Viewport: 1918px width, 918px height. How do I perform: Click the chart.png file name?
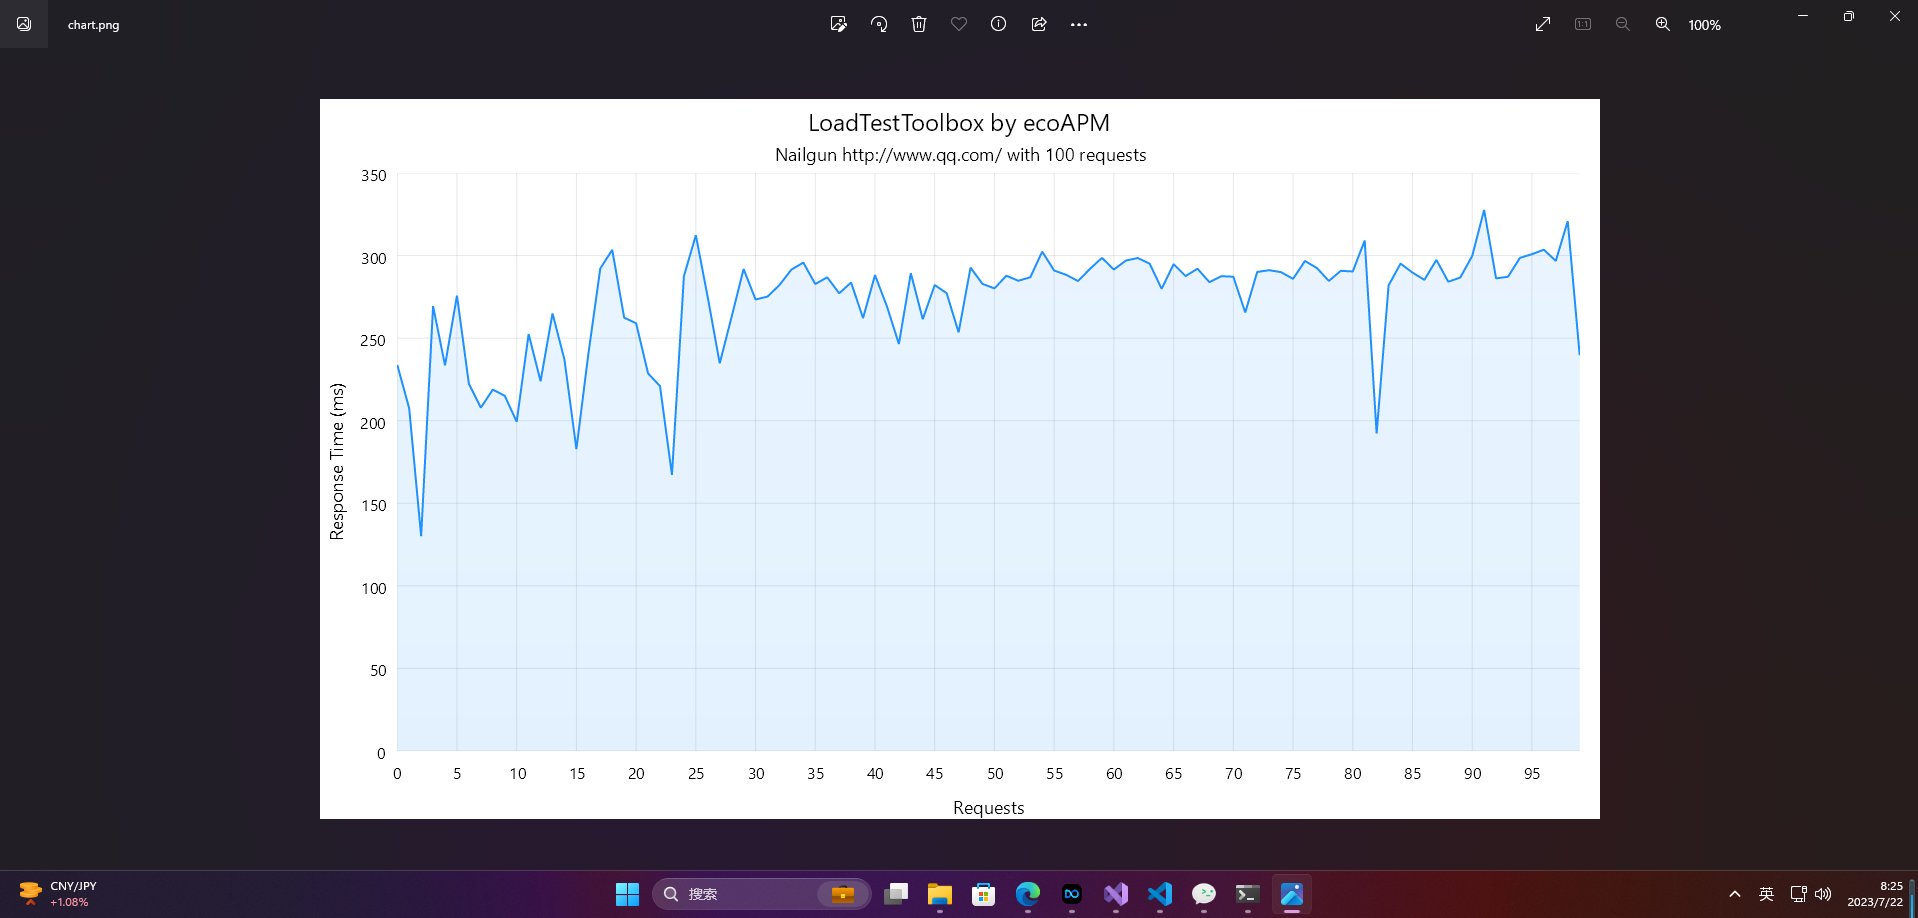pos(94,25)
